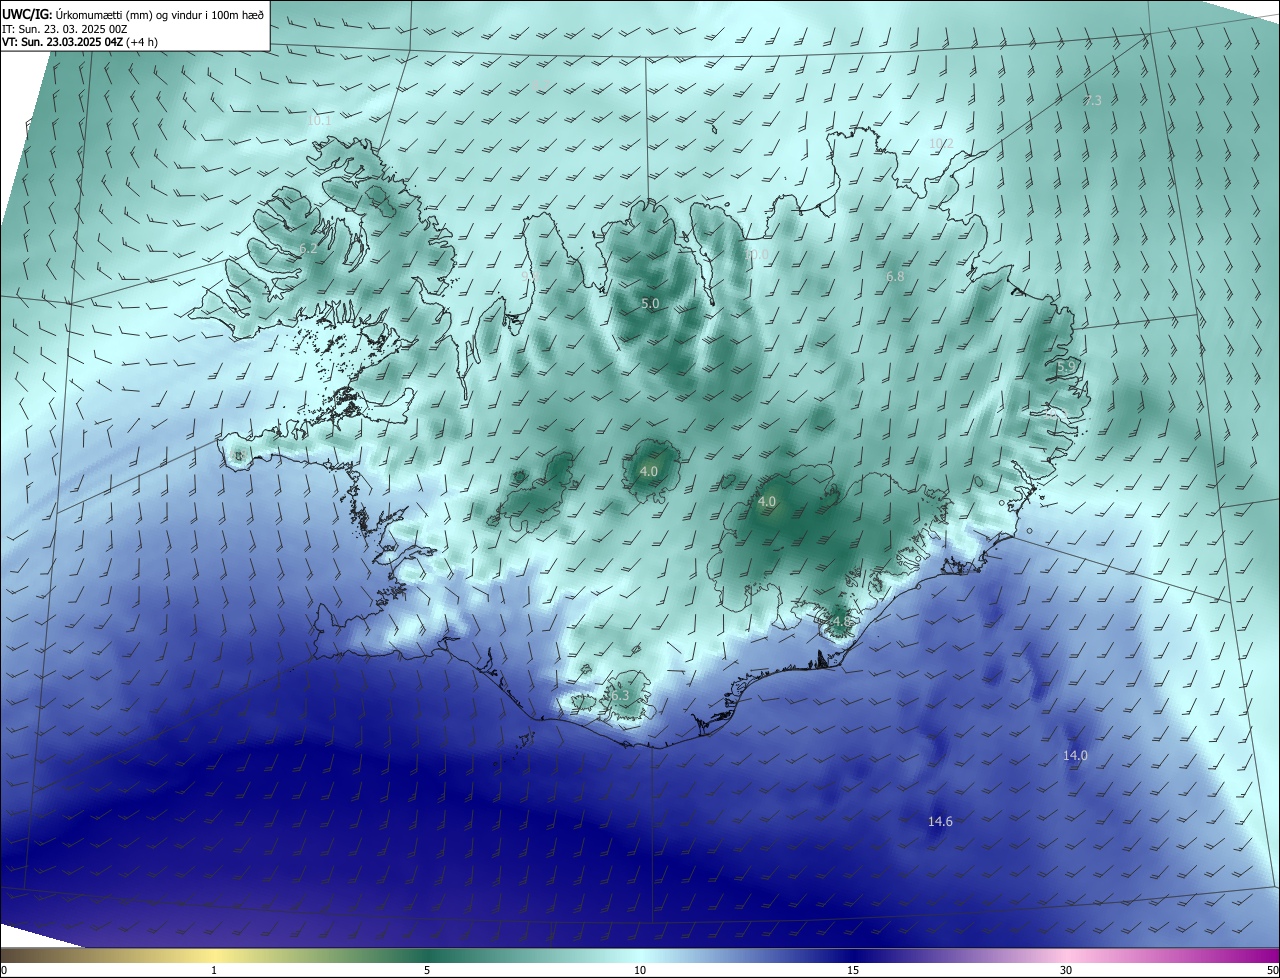Click the 7.3 value in the upper right

pos(1092,100)
